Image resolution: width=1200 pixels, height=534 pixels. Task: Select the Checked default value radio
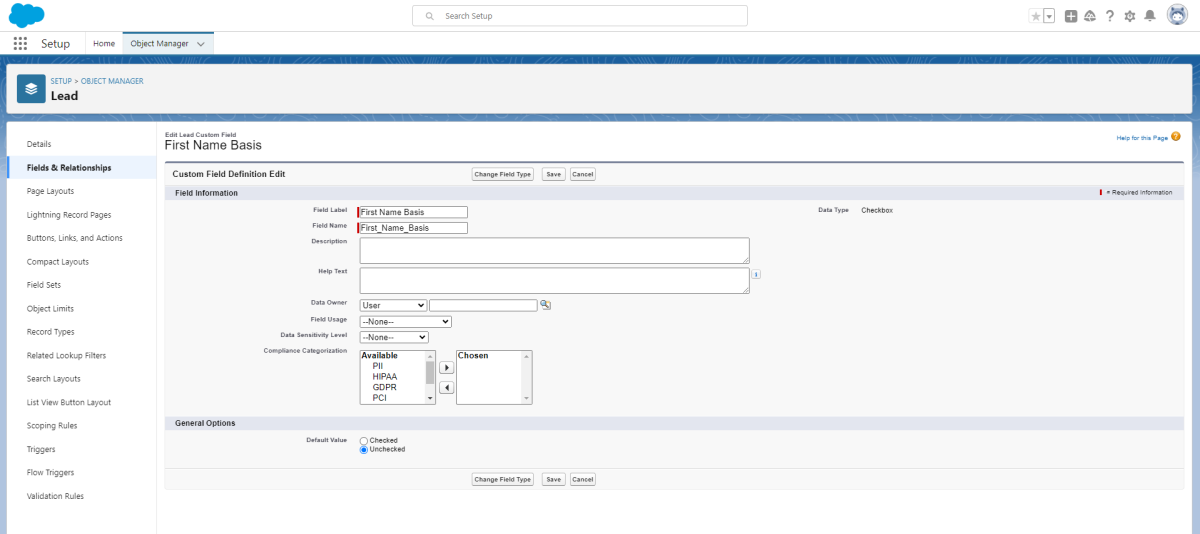pyautogui.click(x=364, y=440)
